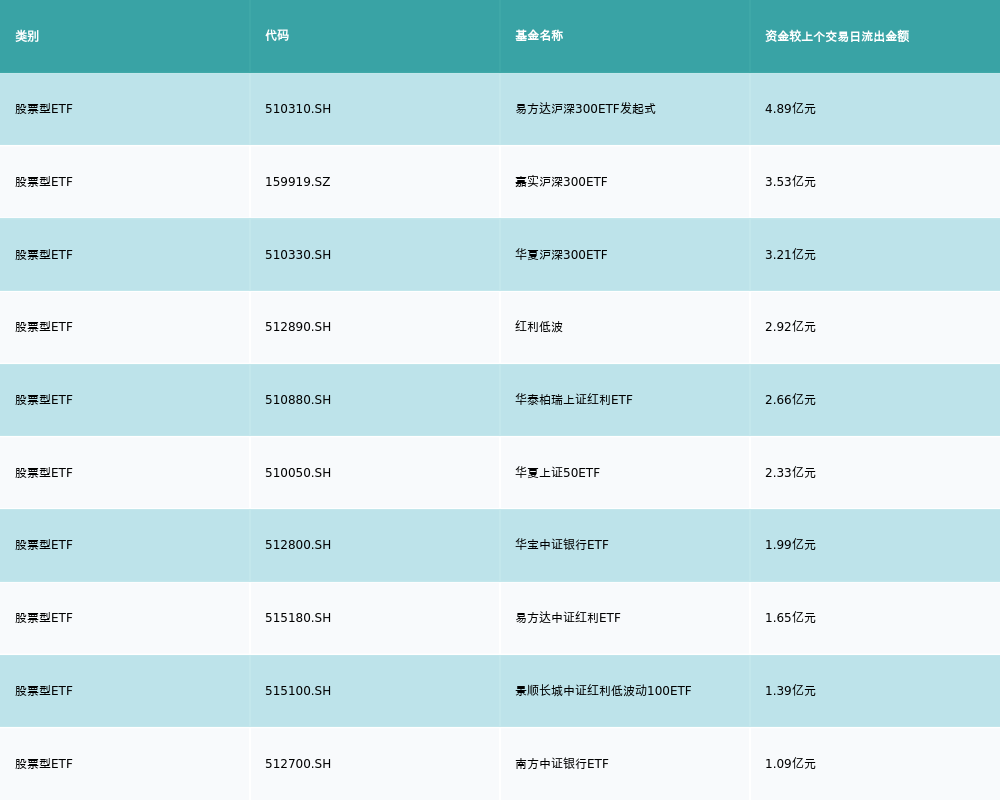Click outflow value 3.53亿元
1000x800 pixels.
tap(790, 182)
